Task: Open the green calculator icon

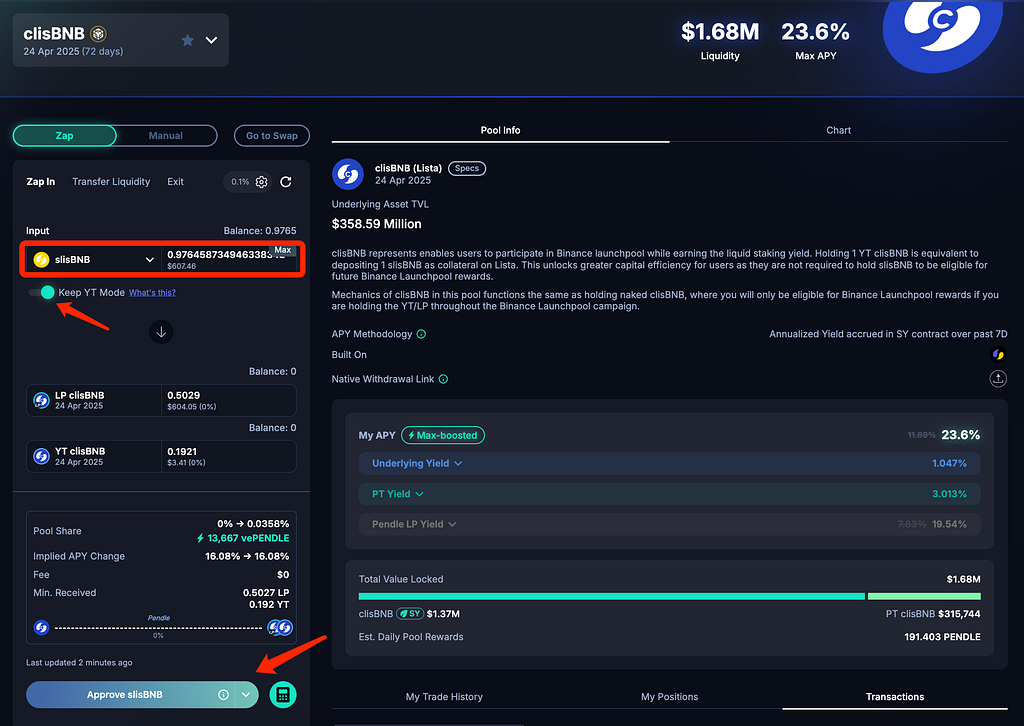Action: click(x=283, y=695)
